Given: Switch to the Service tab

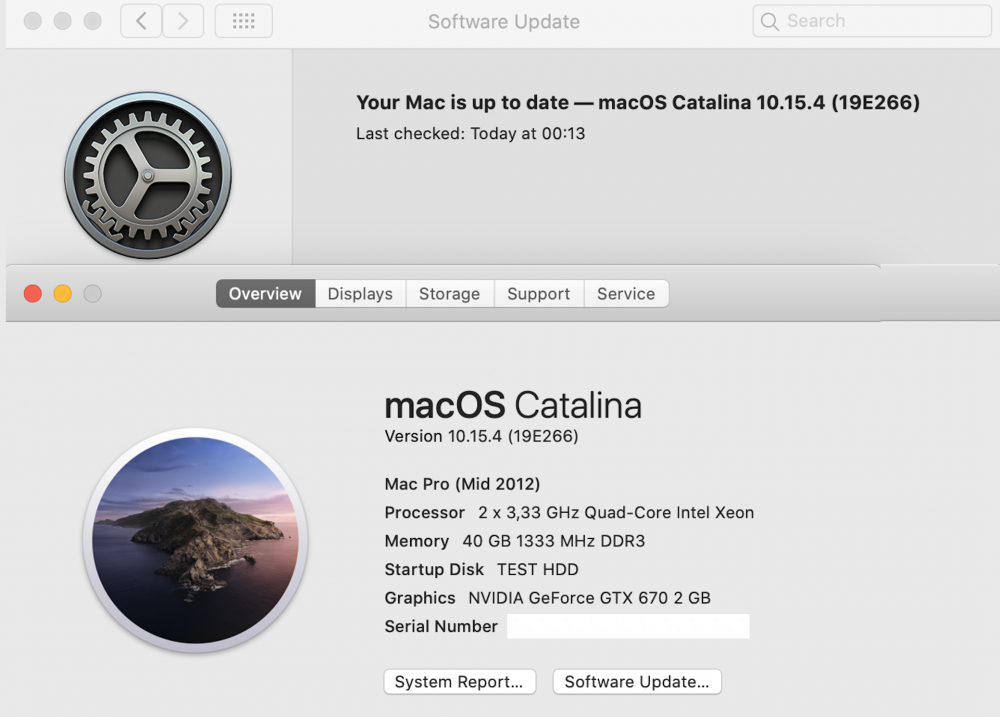Looking at the screenshot, I should pos(626,293).
